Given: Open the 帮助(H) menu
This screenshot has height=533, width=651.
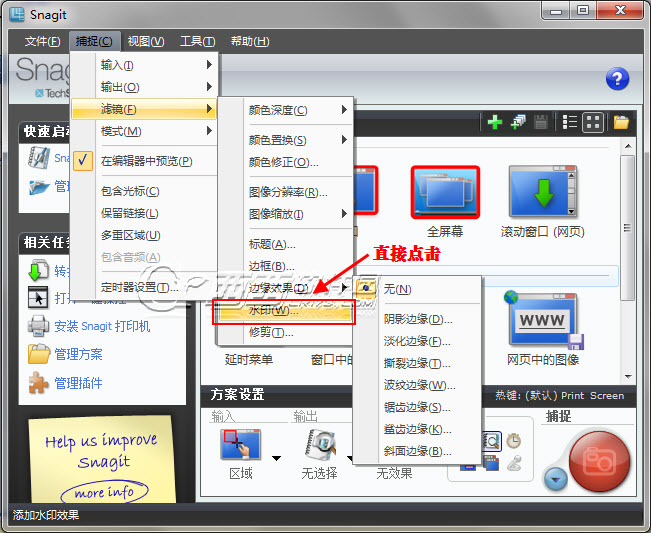Looking at the screenshot, I should point(250,41).
